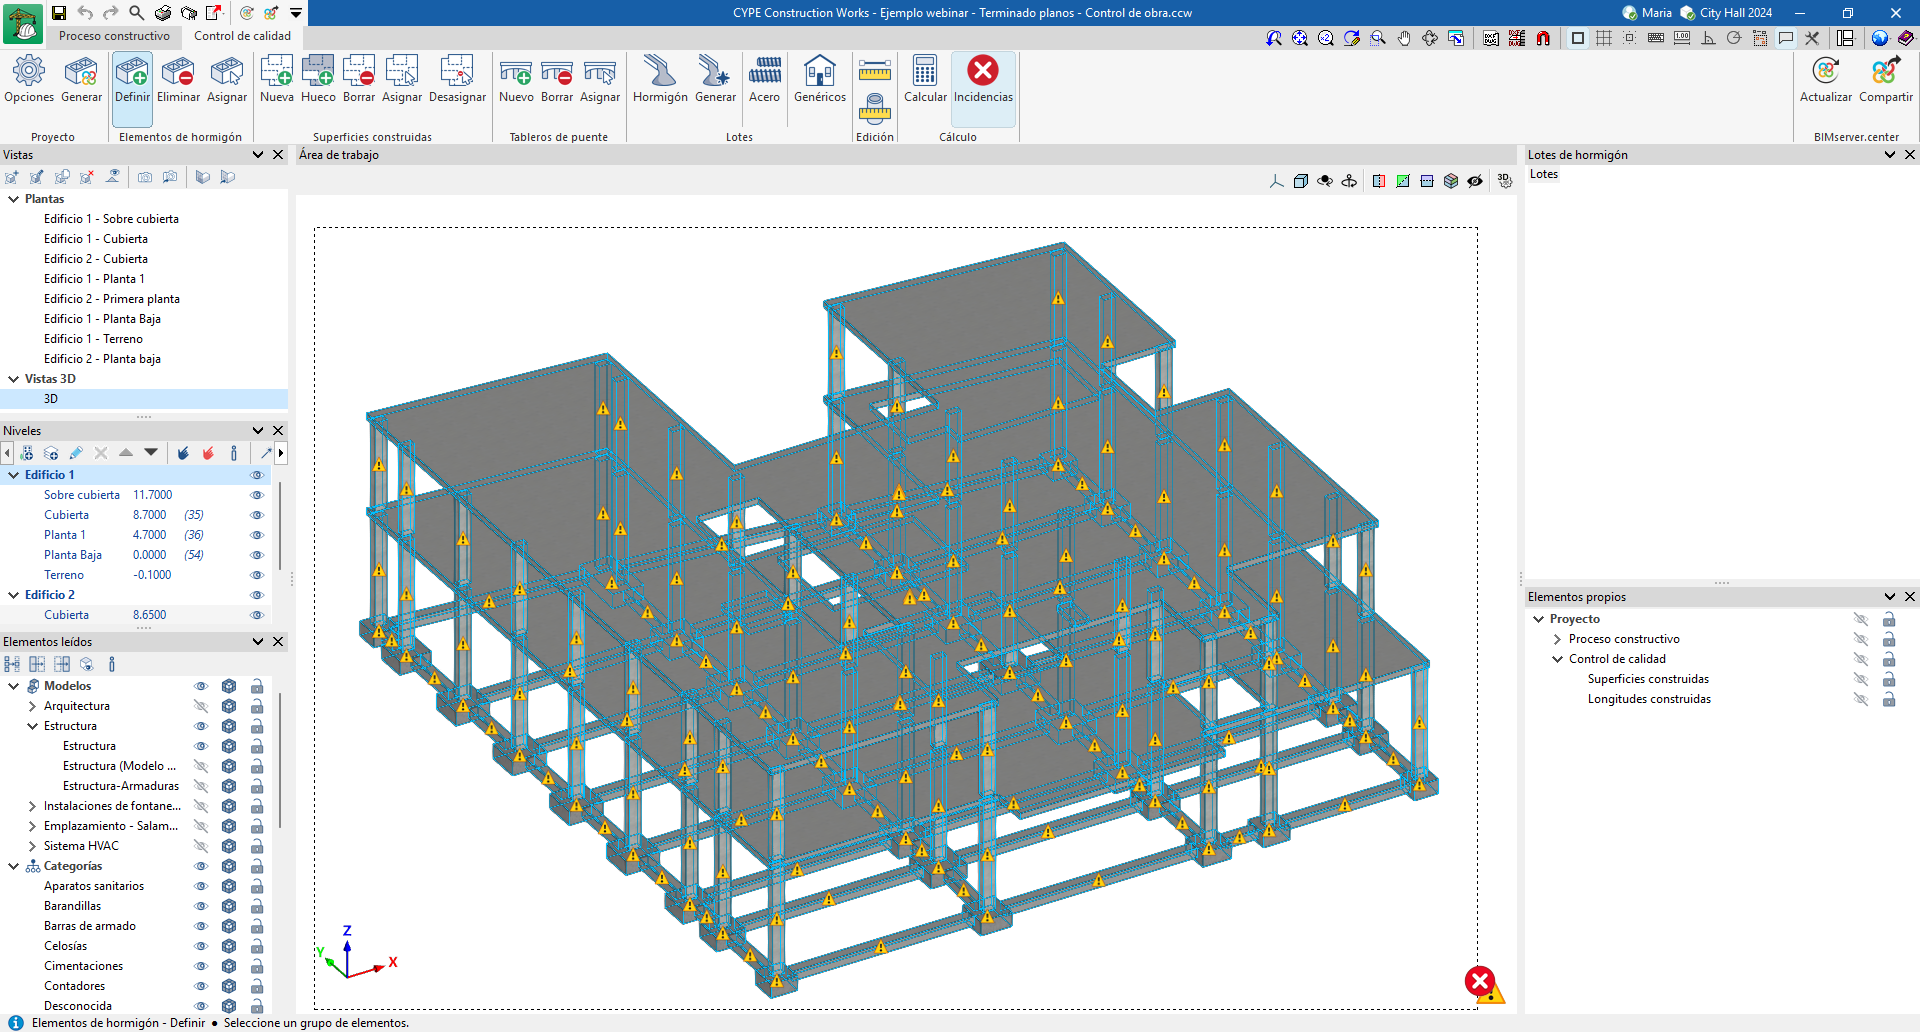The width and height of the screenshot is (1920, 1032).
Task: Select the Hormigón lots tool
Action: pos(660,72)
